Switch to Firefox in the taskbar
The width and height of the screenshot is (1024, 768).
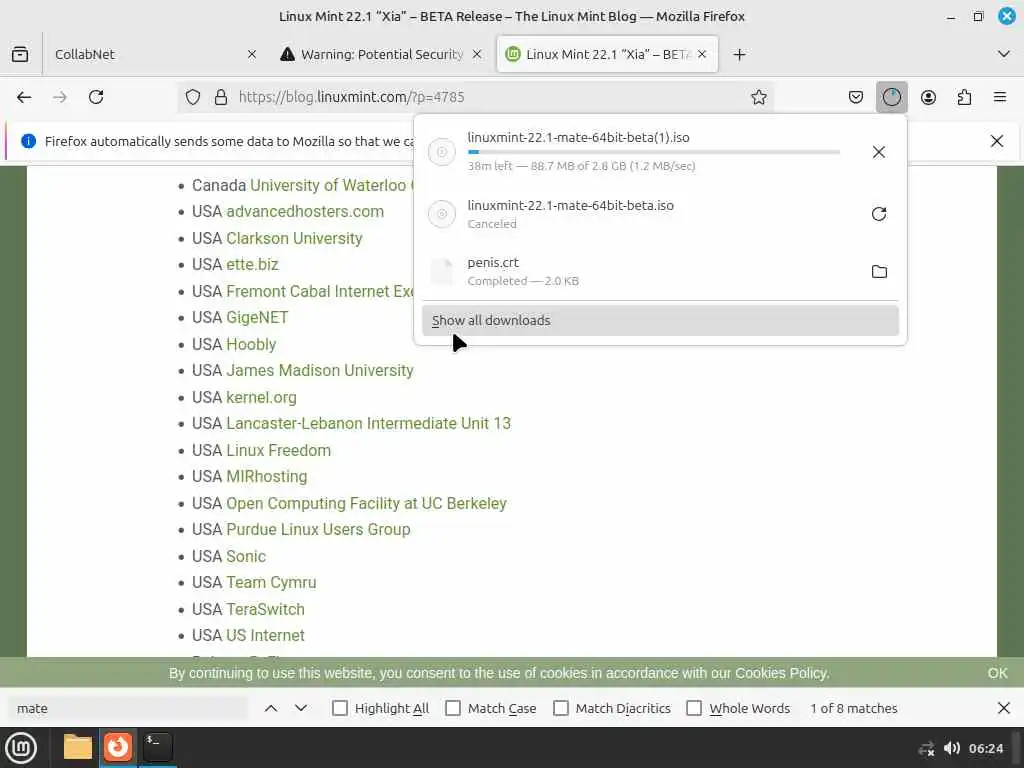click(x=118, y=748)
